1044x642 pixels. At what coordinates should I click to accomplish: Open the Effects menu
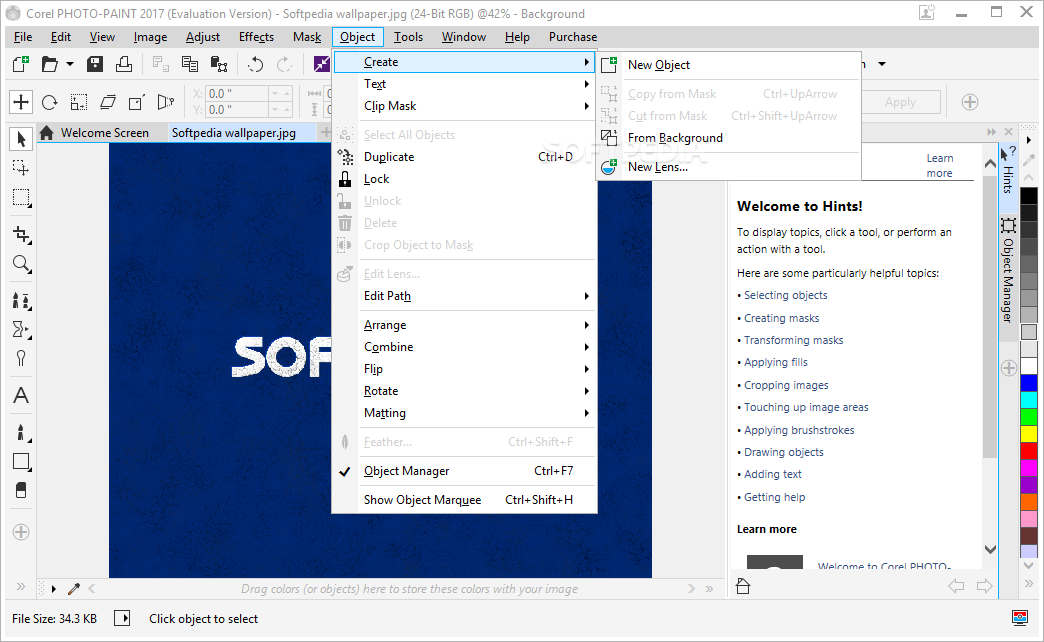[x=256, y=37]
